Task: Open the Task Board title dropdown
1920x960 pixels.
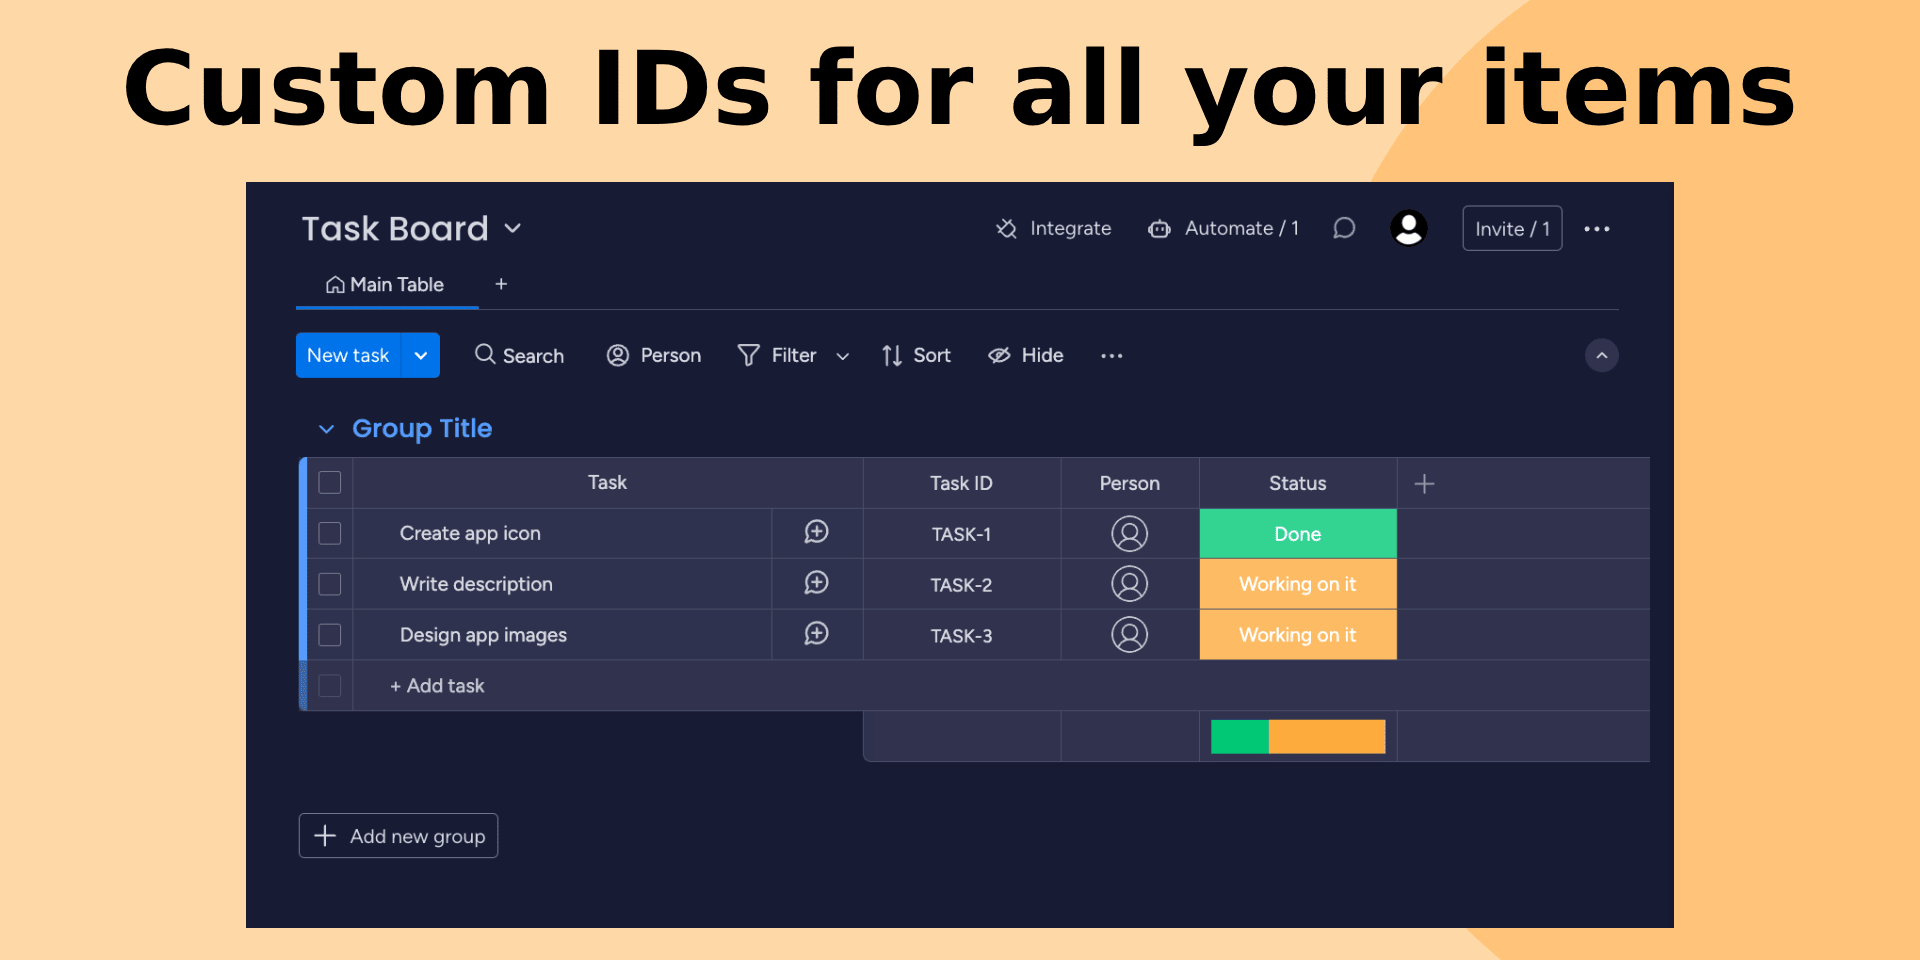Action: 513,229
